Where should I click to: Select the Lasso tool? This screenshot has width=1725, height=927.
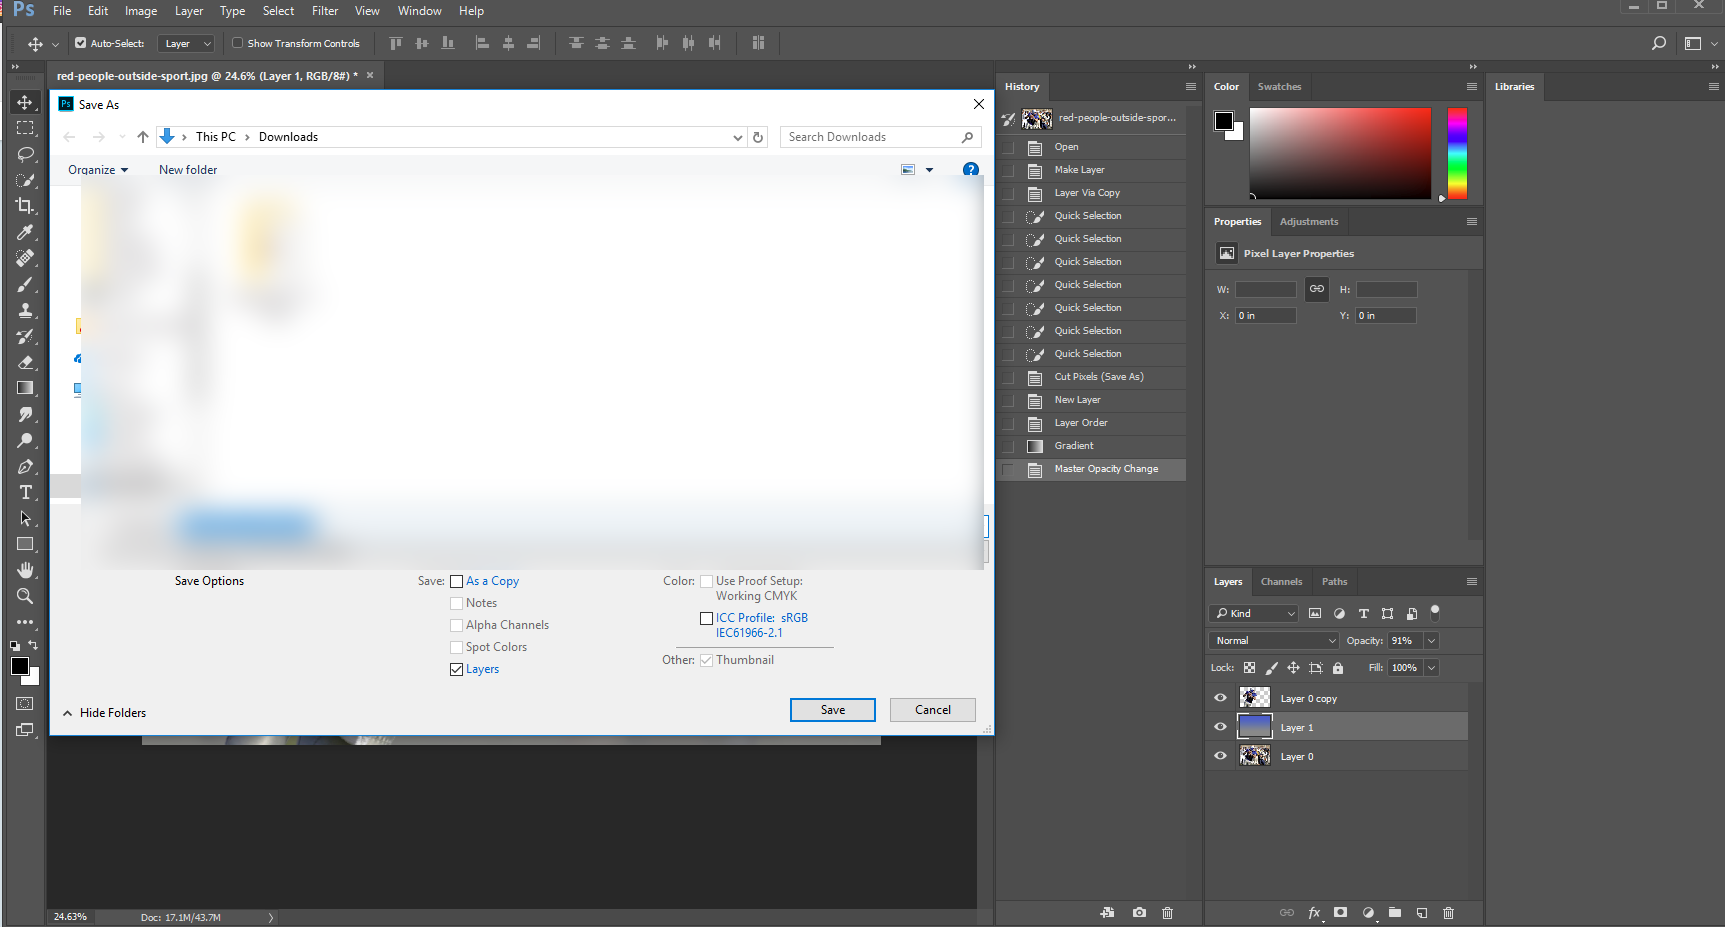25,154
